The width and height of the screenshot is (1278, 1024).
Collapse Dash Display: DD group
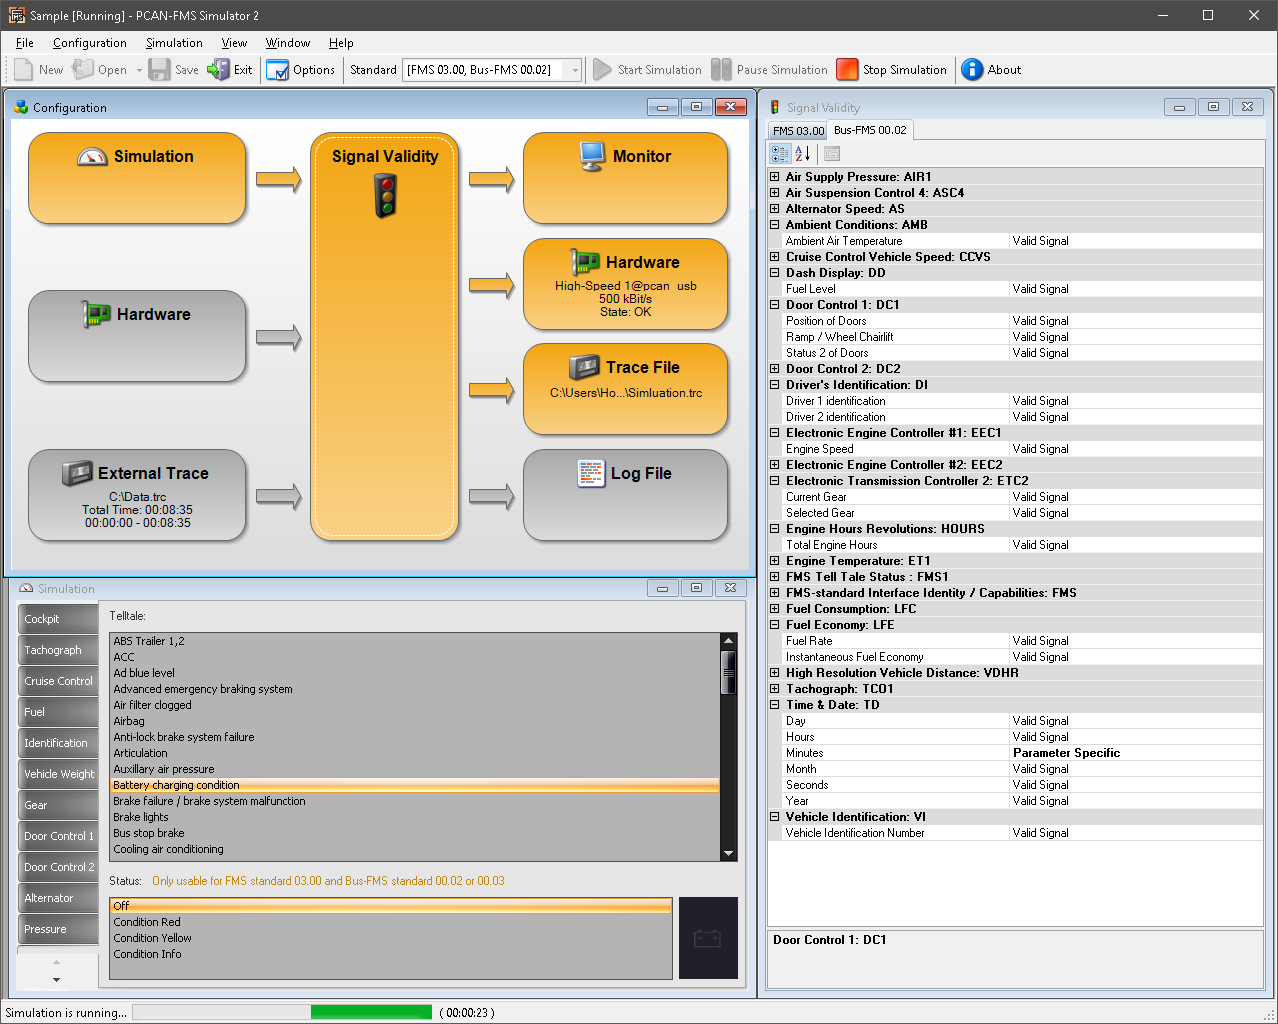click(775, 273)
